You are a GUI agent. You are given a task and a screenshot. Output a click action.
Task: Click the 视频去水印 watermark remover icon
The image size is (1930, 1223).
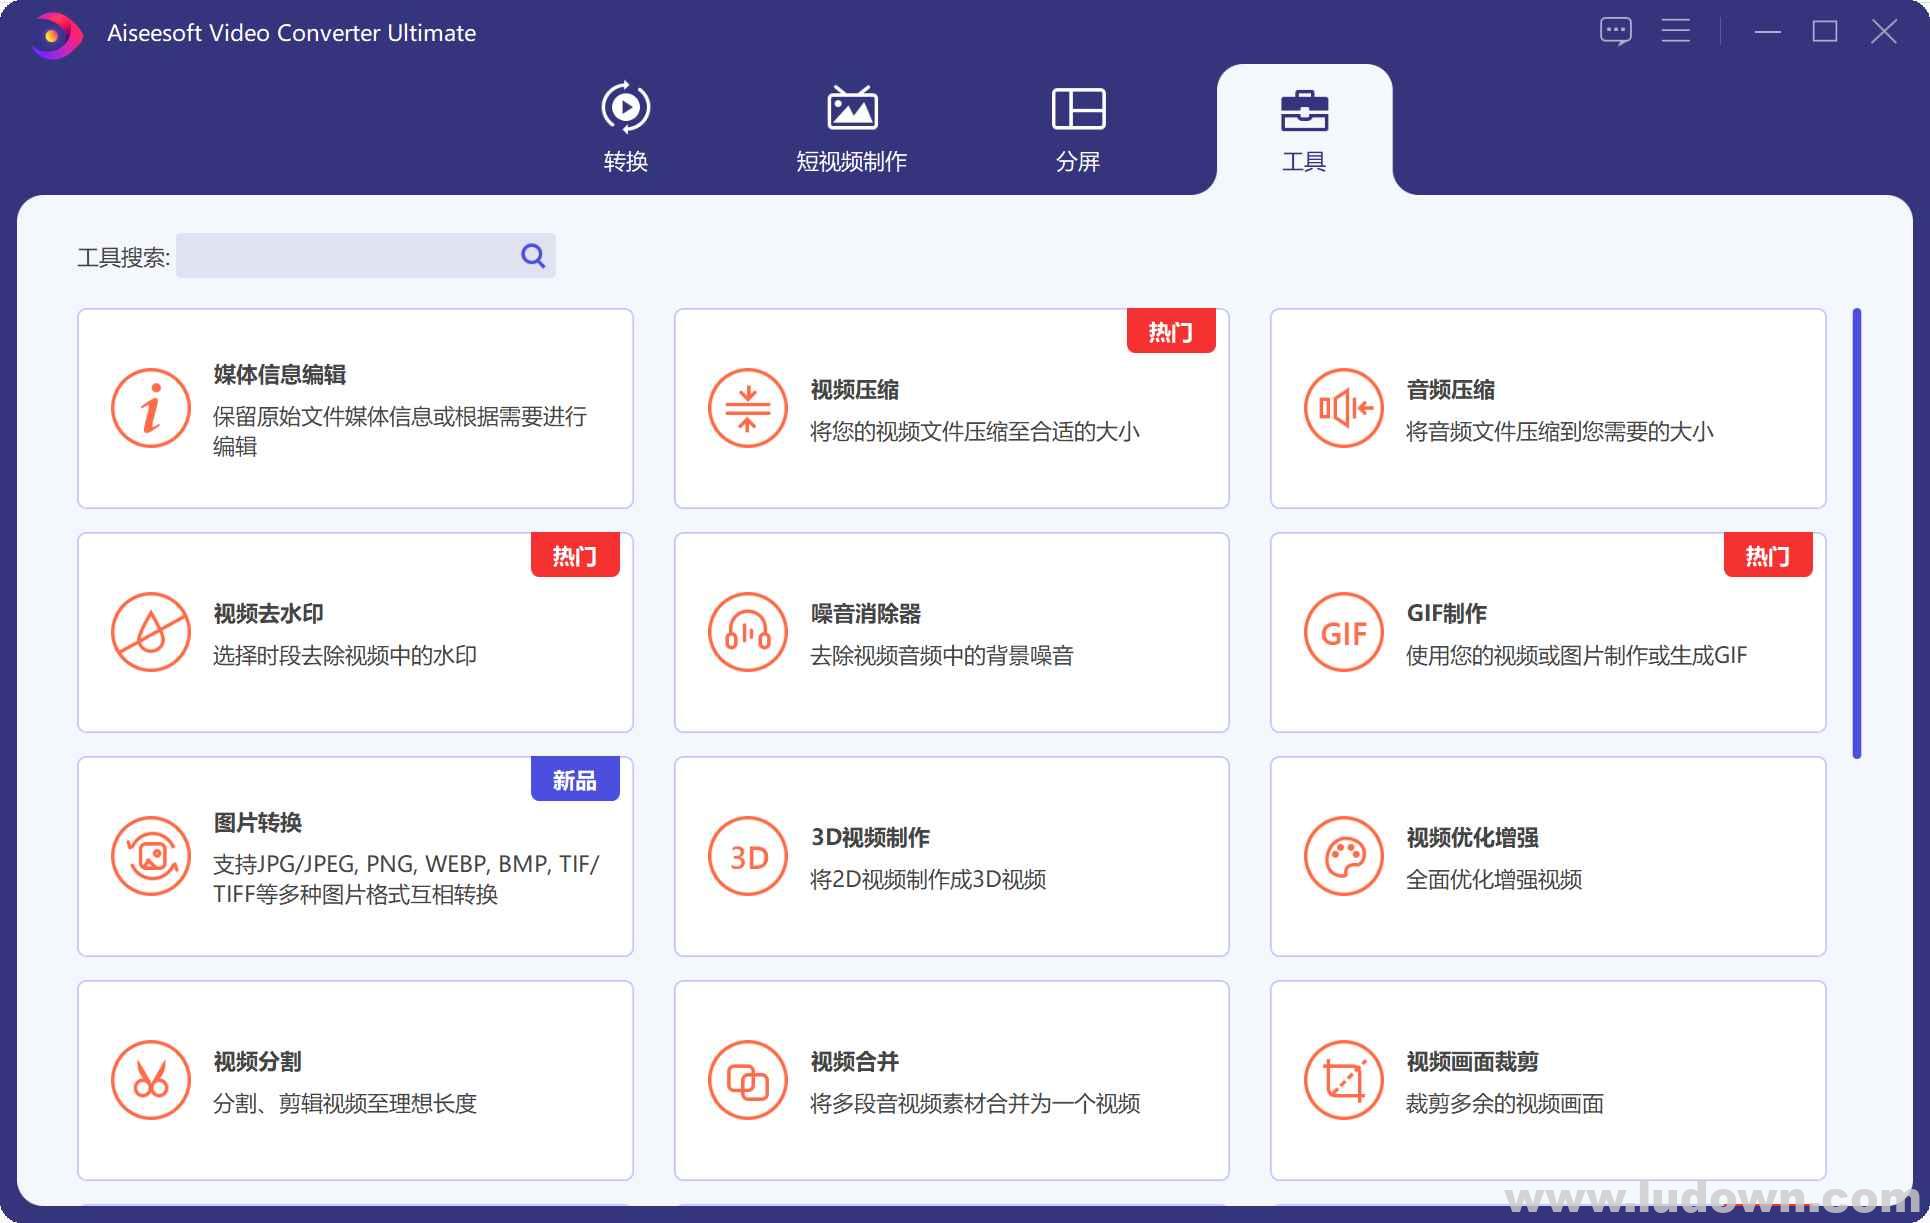pos(151,632)
